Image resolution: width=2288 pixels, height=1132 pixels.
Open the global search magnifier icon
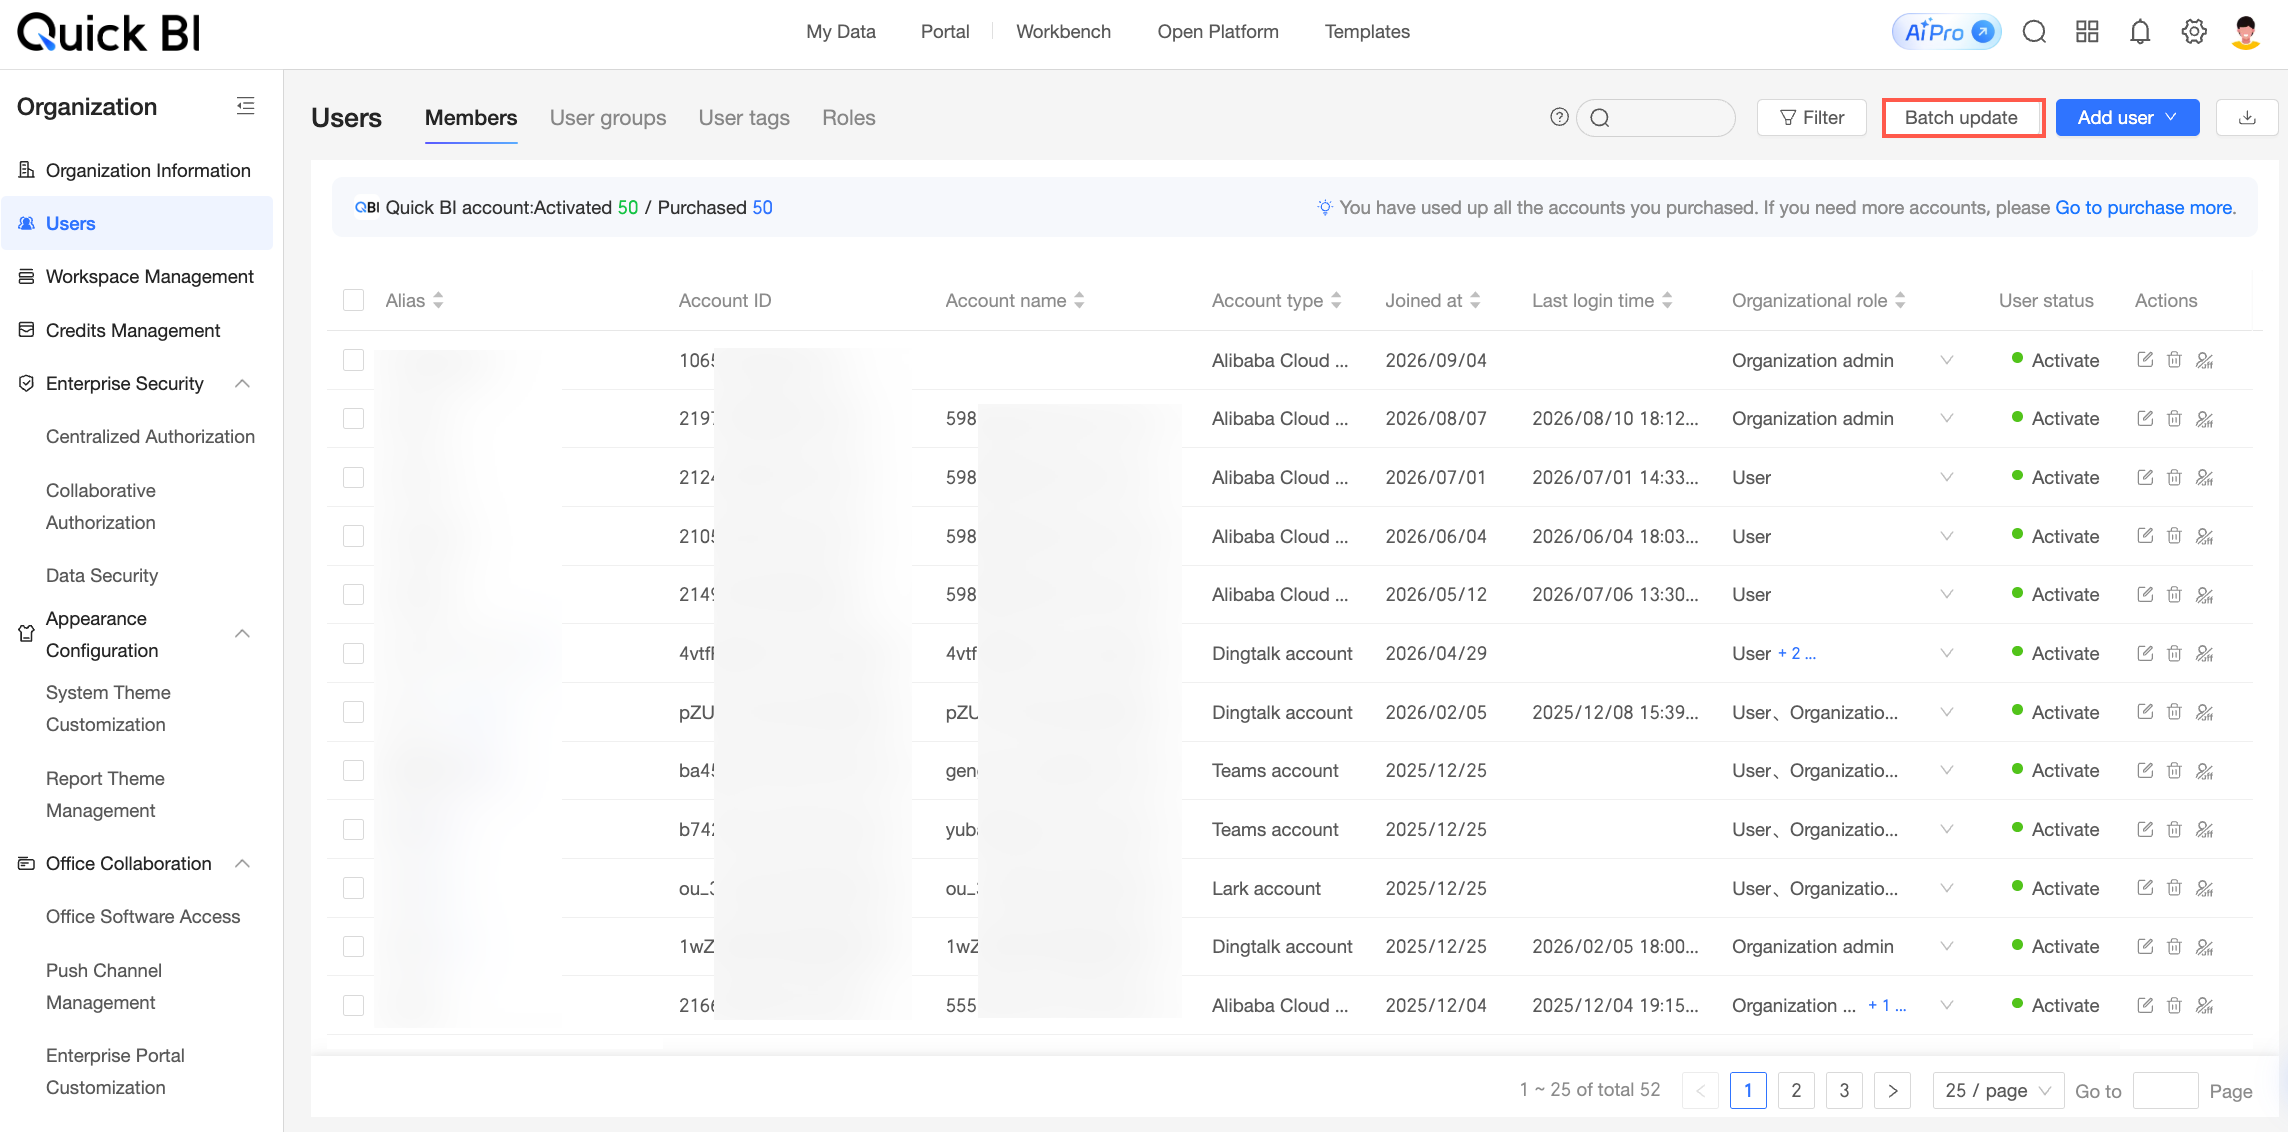coord(2034,32)
